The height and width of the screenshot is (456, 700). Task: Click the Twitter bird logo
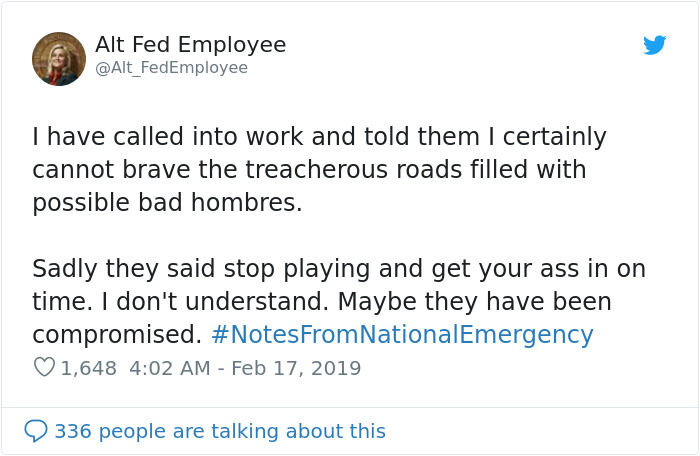pyautogui.click(x=654, y=45)
